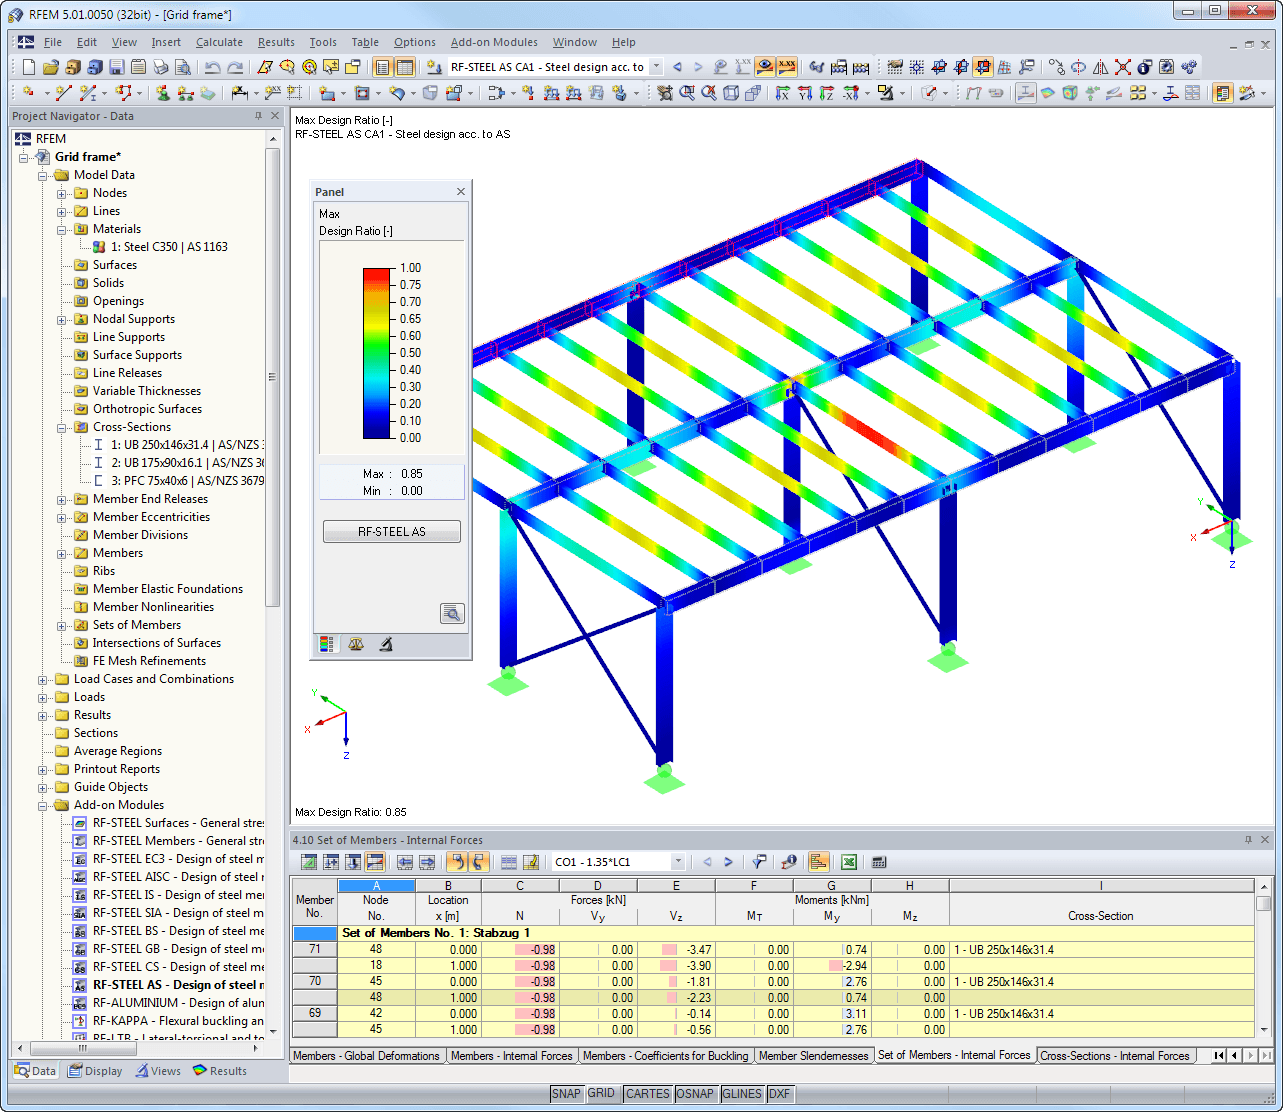Click the isometric view cube icon

pos(731,93)
